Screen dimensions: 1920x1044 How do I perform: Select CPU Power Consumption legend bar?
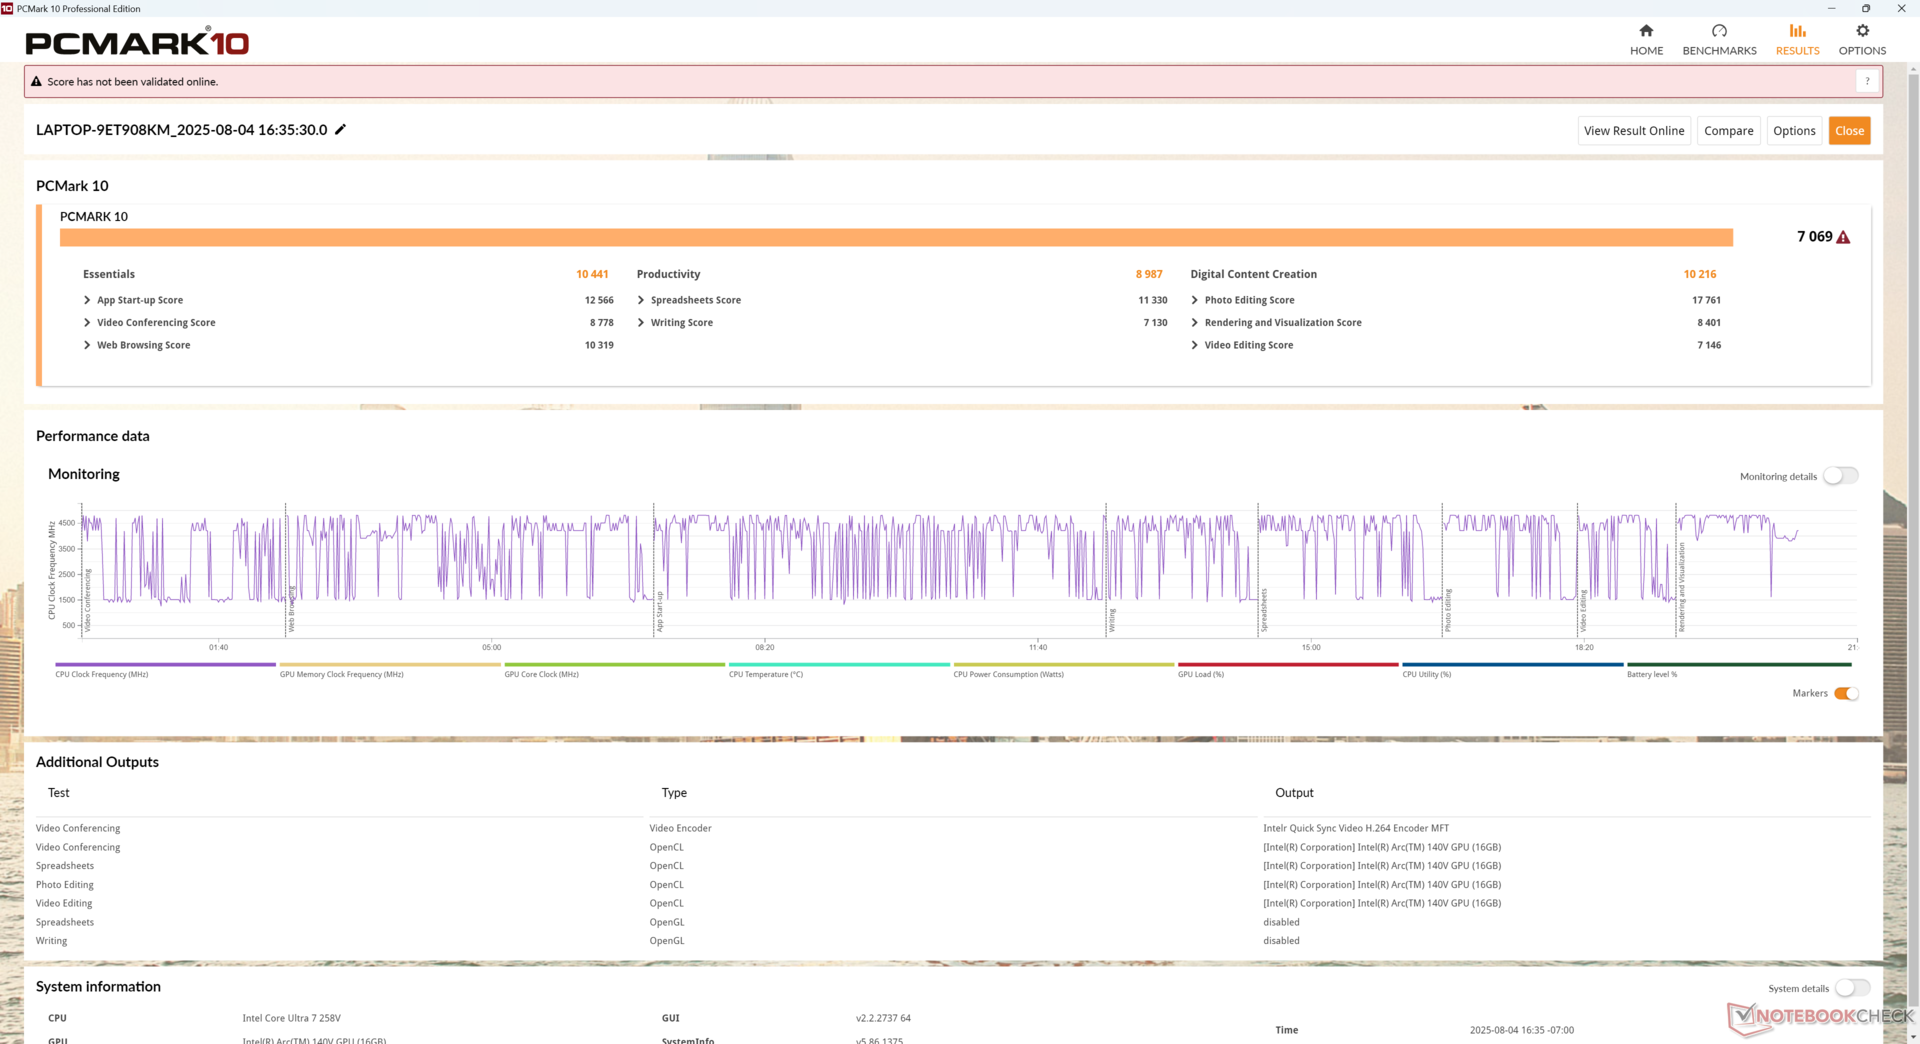tap(1063, 664)
